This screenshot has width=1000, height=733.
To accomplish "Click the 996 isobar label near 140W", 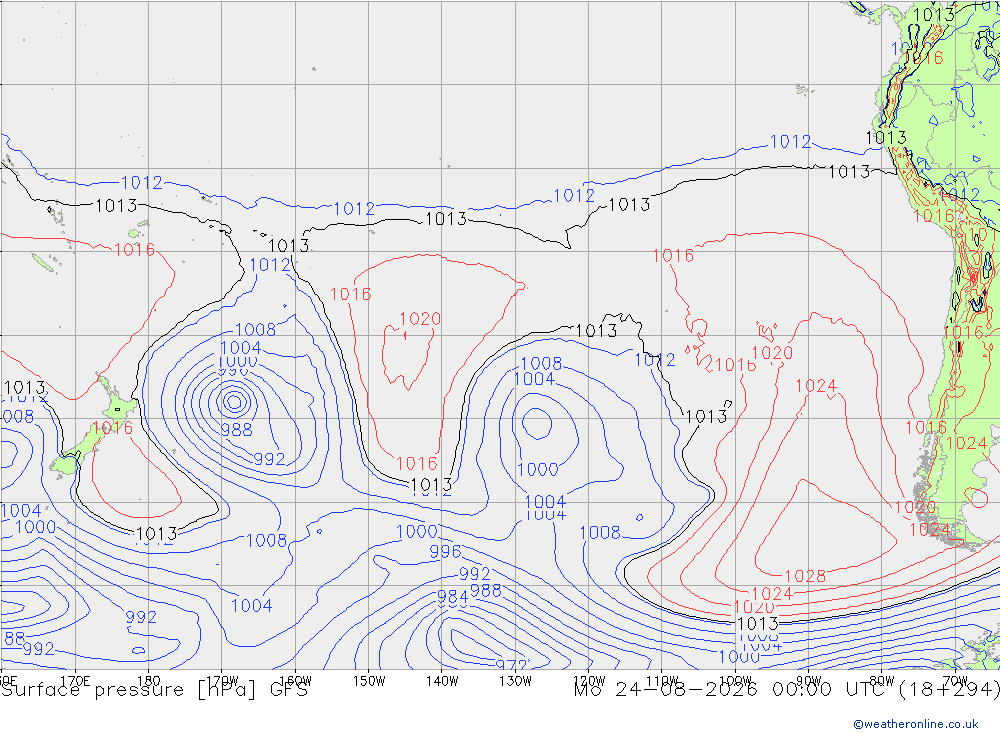I will [x=445, y=551].
